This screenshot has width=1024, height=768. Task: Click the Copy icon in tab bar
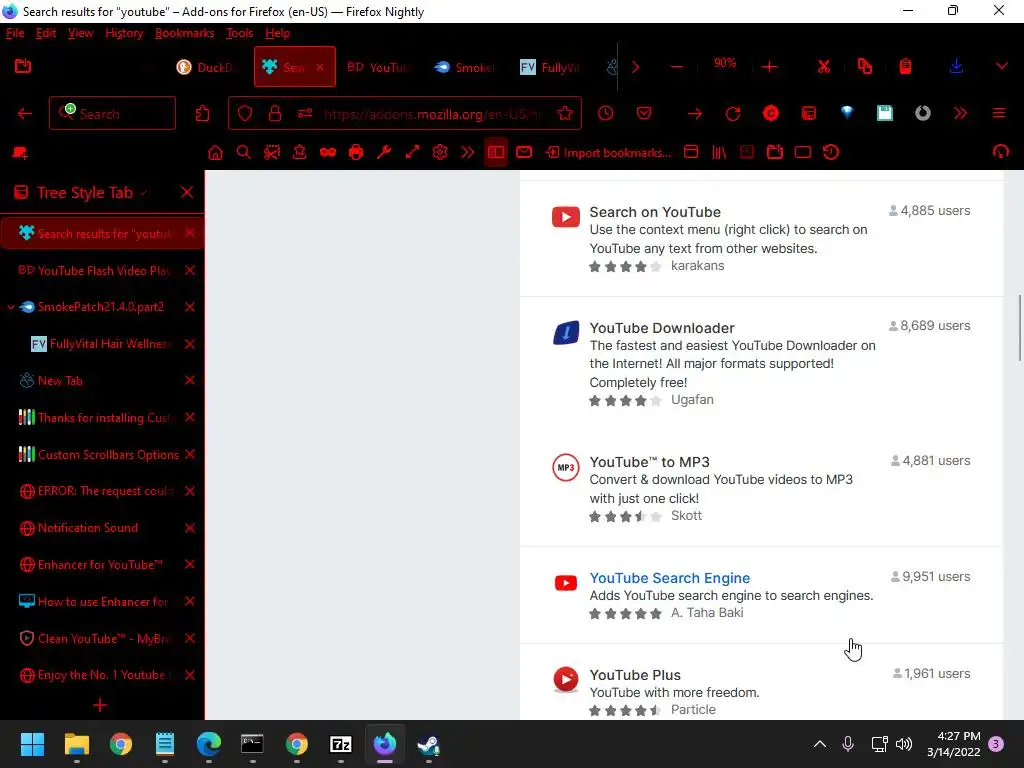[865, 66]
